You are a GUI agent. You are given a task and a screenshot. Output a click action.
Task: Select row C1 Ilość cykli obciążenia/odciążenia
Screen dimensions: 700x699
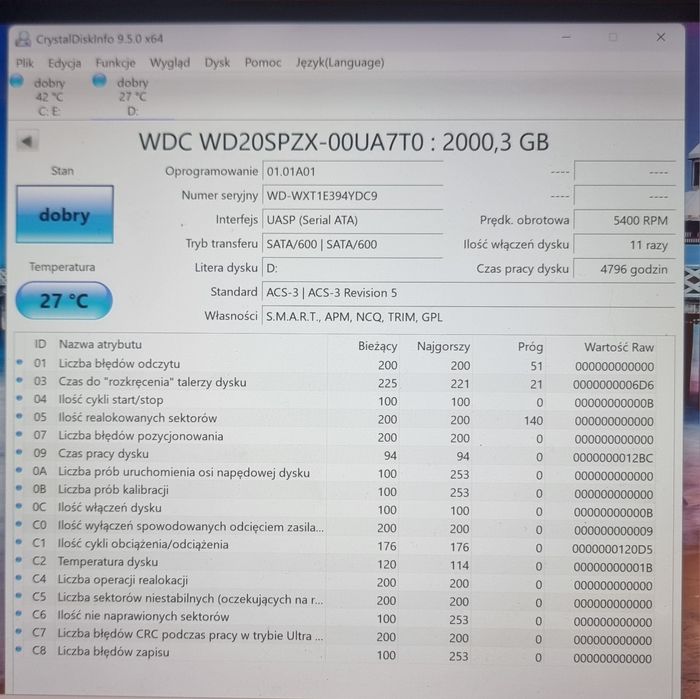pyautogui.click(x=335, y=546)
